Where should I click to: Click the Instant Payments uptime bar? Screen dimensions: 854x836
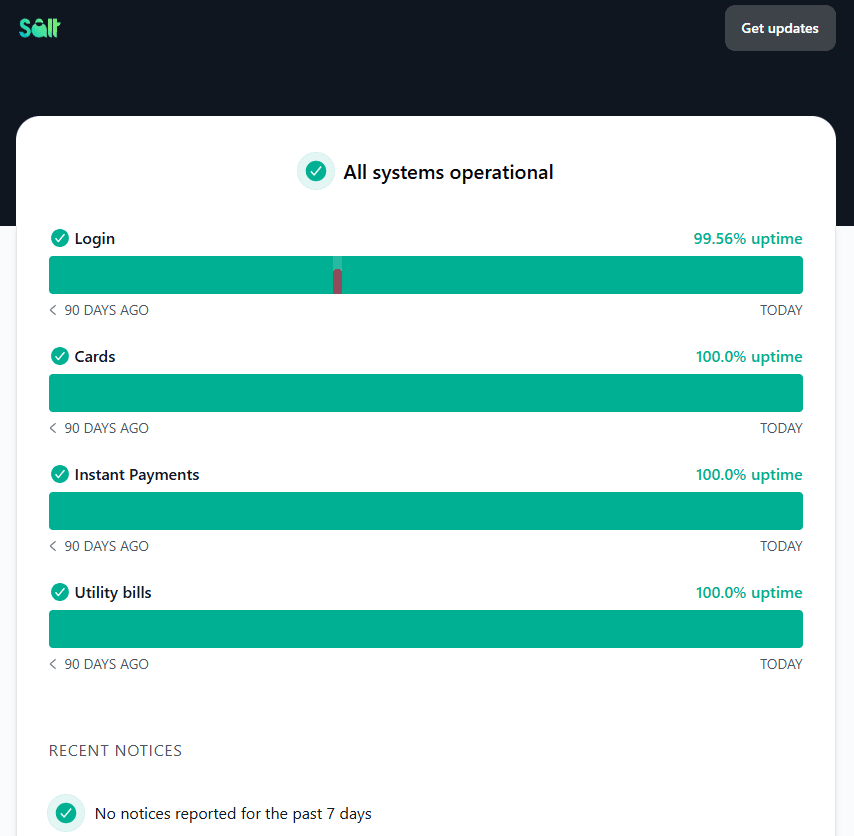[426, 511]
